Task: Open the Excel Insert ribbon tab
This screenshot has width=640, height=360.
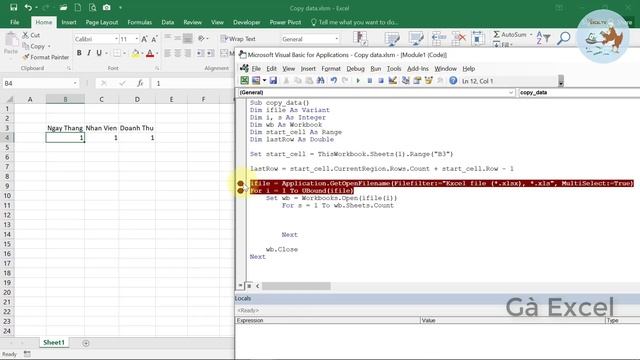Action: tap(69, 22)
